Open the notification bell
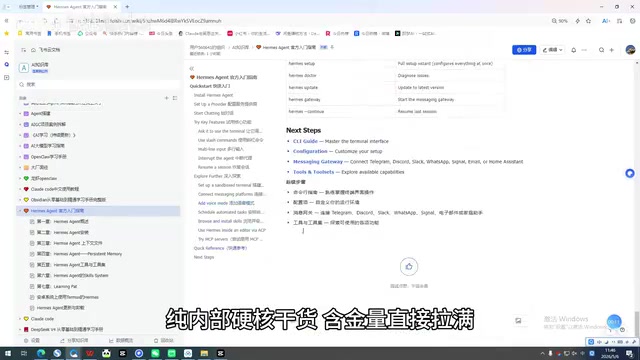Screen dimensions: 640x360 (x=573, y=50)
